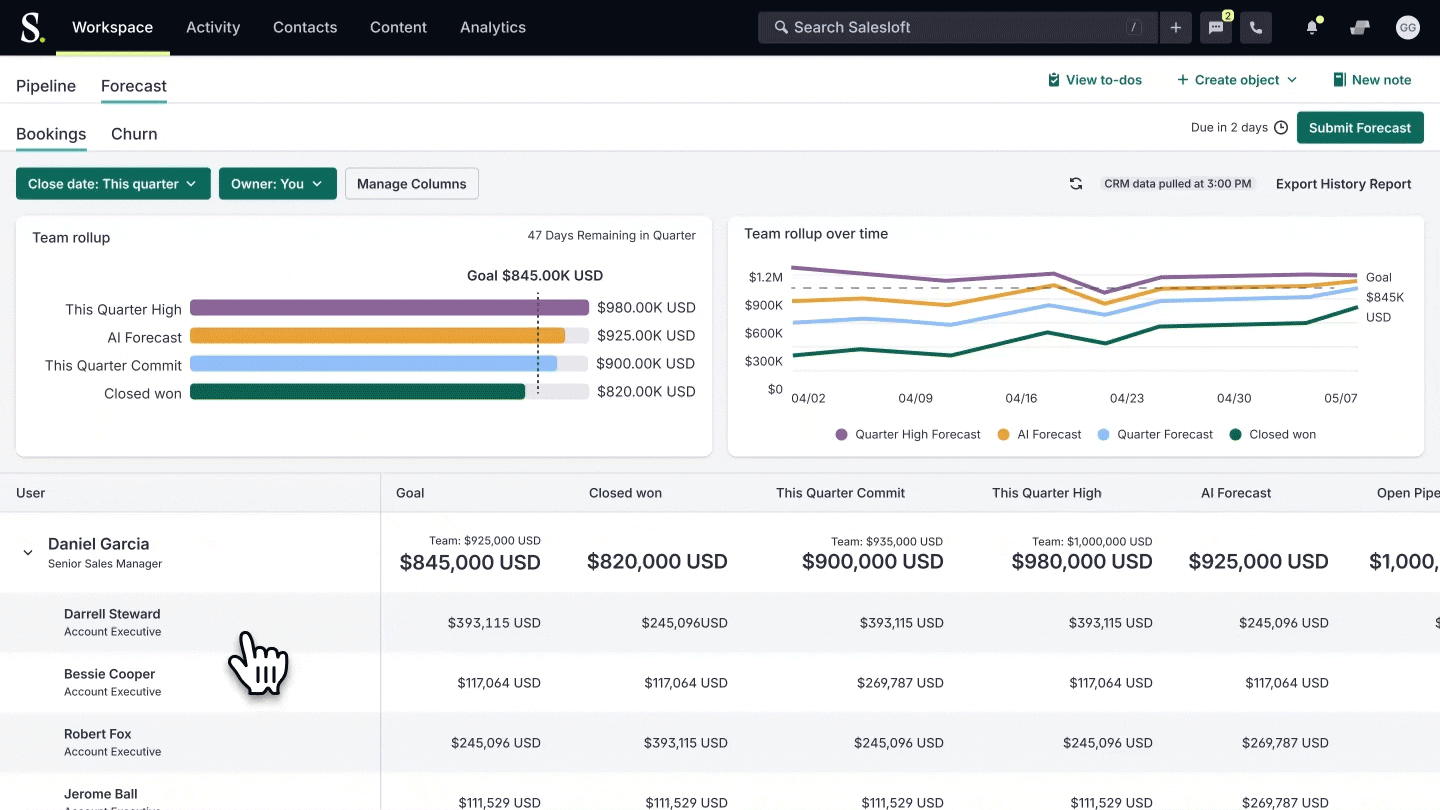Open the messages icon with badge 2

pos(1216,28)
